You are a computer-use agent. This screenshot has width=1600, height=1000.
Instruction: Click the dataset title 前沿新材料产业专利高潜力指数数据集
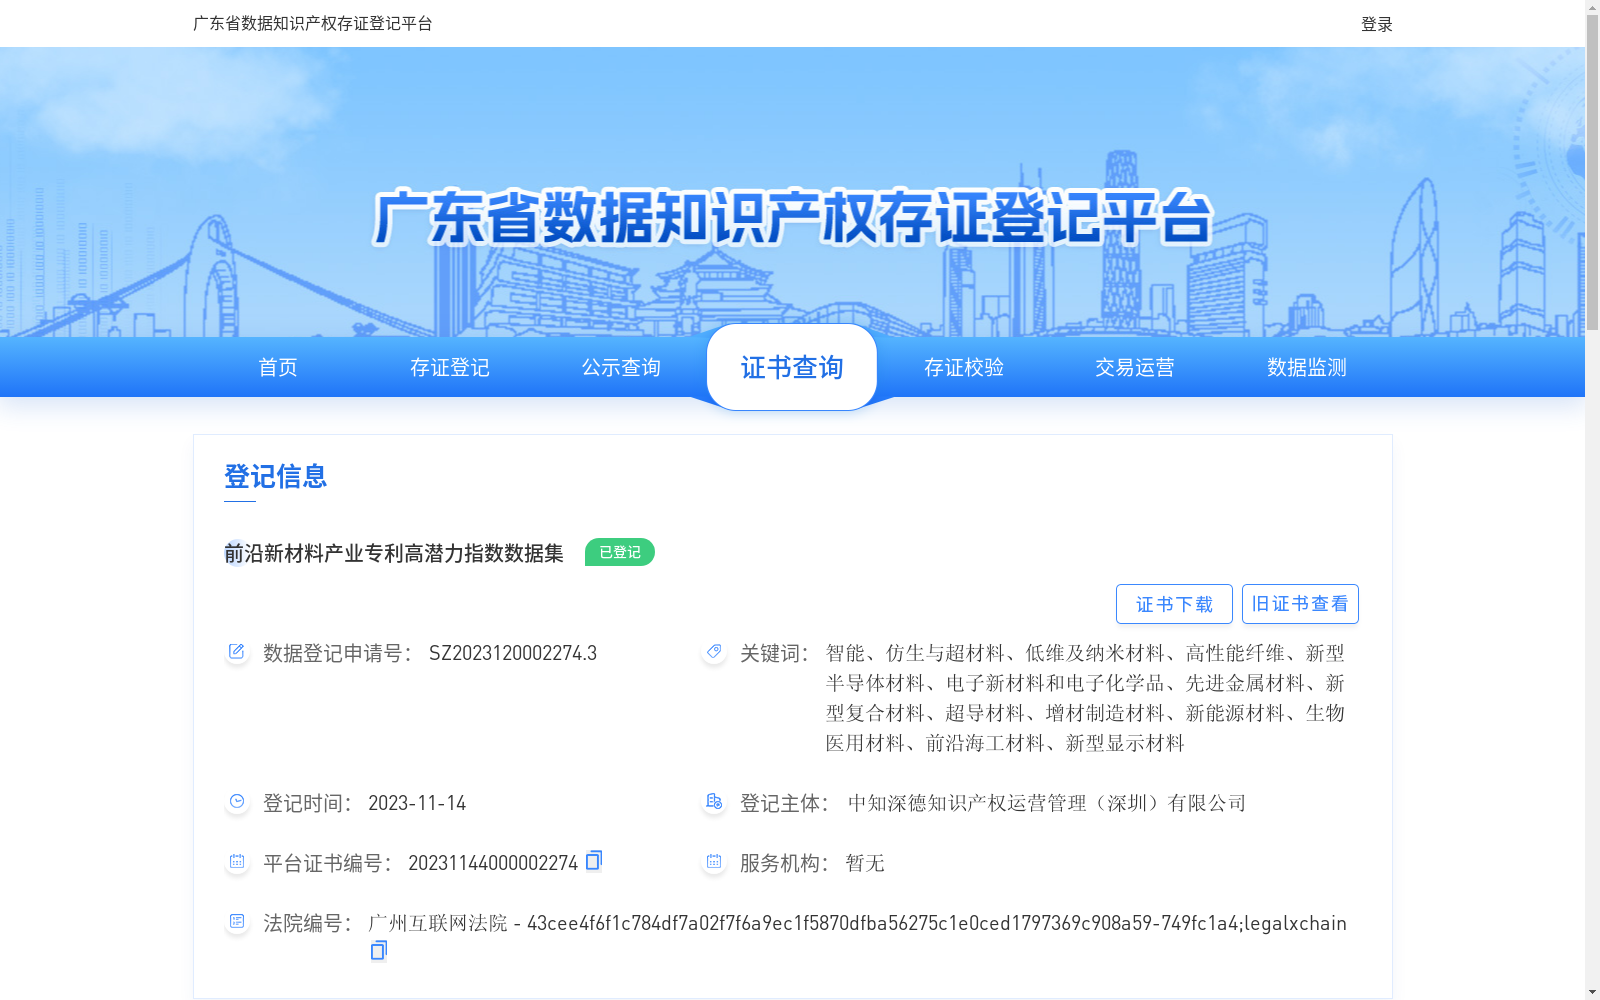point(394,553)
